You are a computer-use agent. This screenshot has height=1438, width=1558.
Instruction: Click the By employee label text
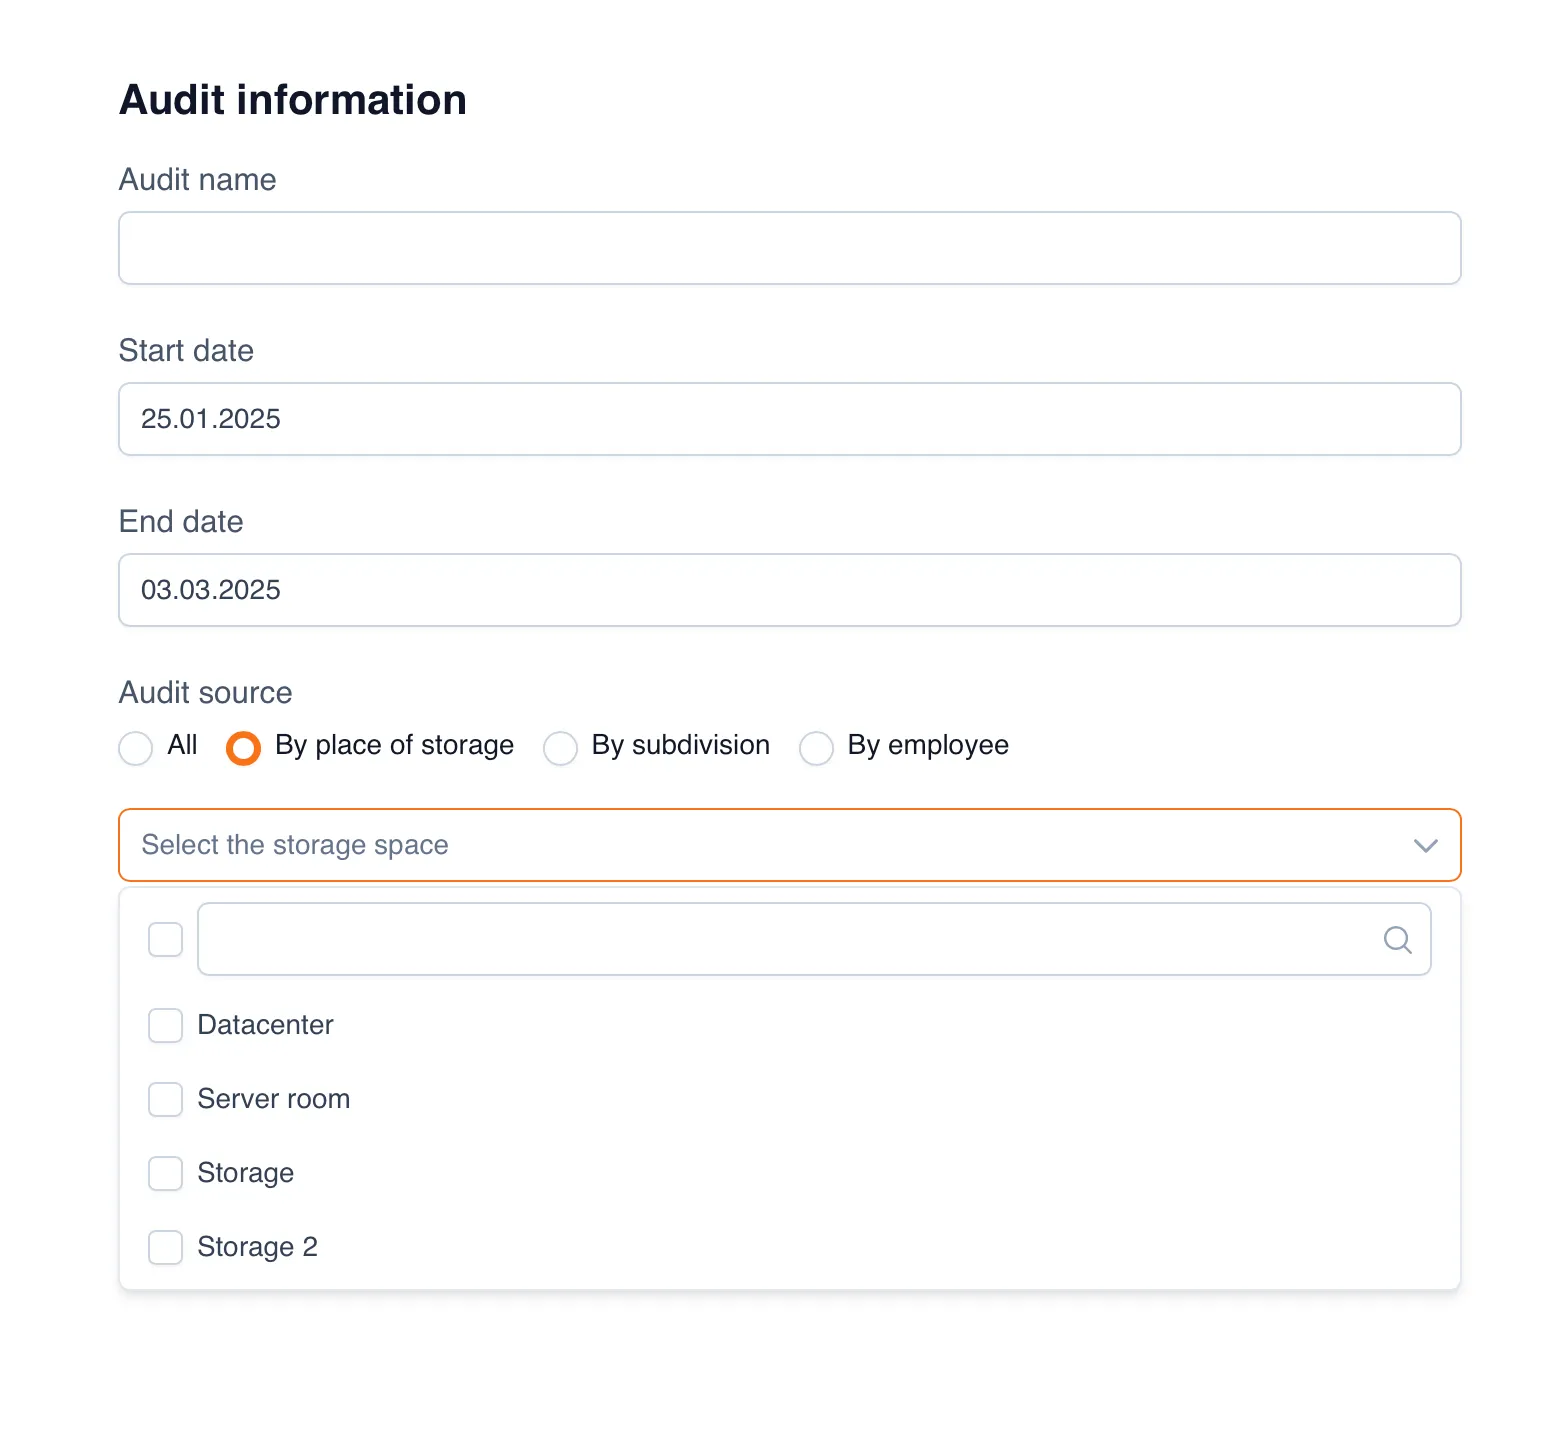(927, 745)
